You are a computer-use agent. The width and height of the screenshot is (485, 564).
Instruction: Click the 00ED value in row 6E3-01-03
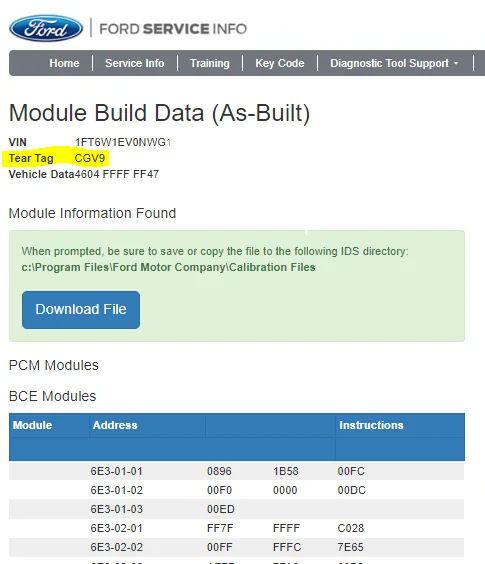point(221,509)
